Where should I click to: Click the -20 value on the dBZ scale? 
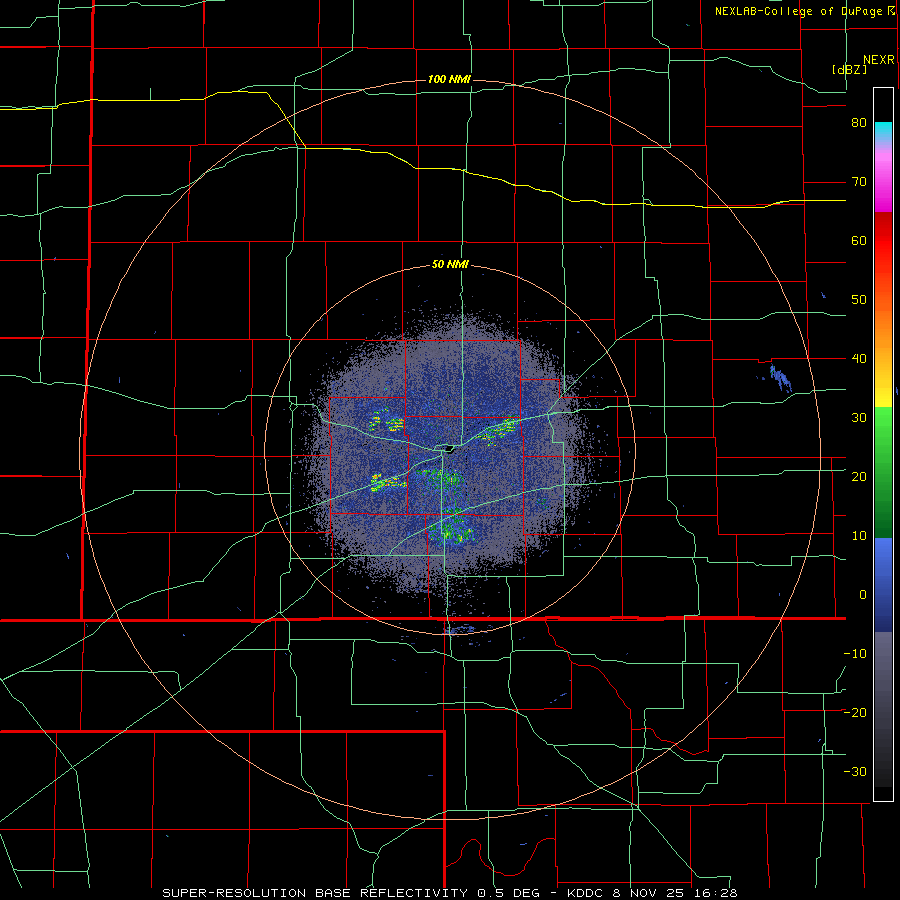point(855,713)
